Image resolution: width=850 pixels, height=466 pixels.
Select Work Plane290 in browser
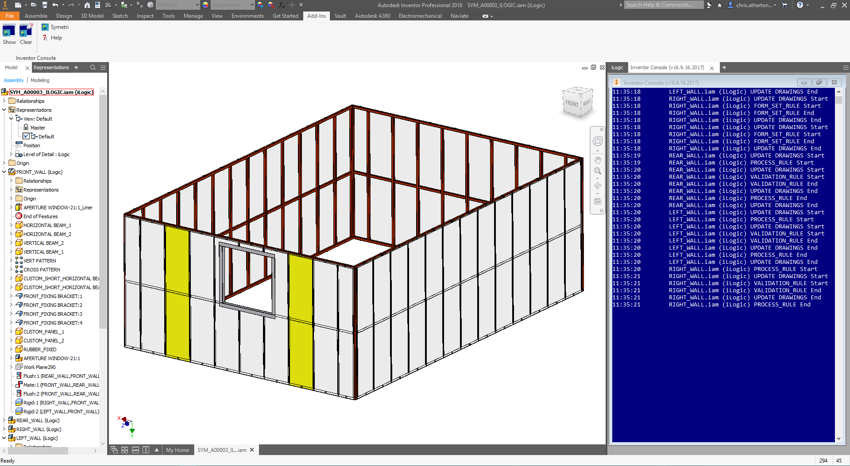pos(39,367)
